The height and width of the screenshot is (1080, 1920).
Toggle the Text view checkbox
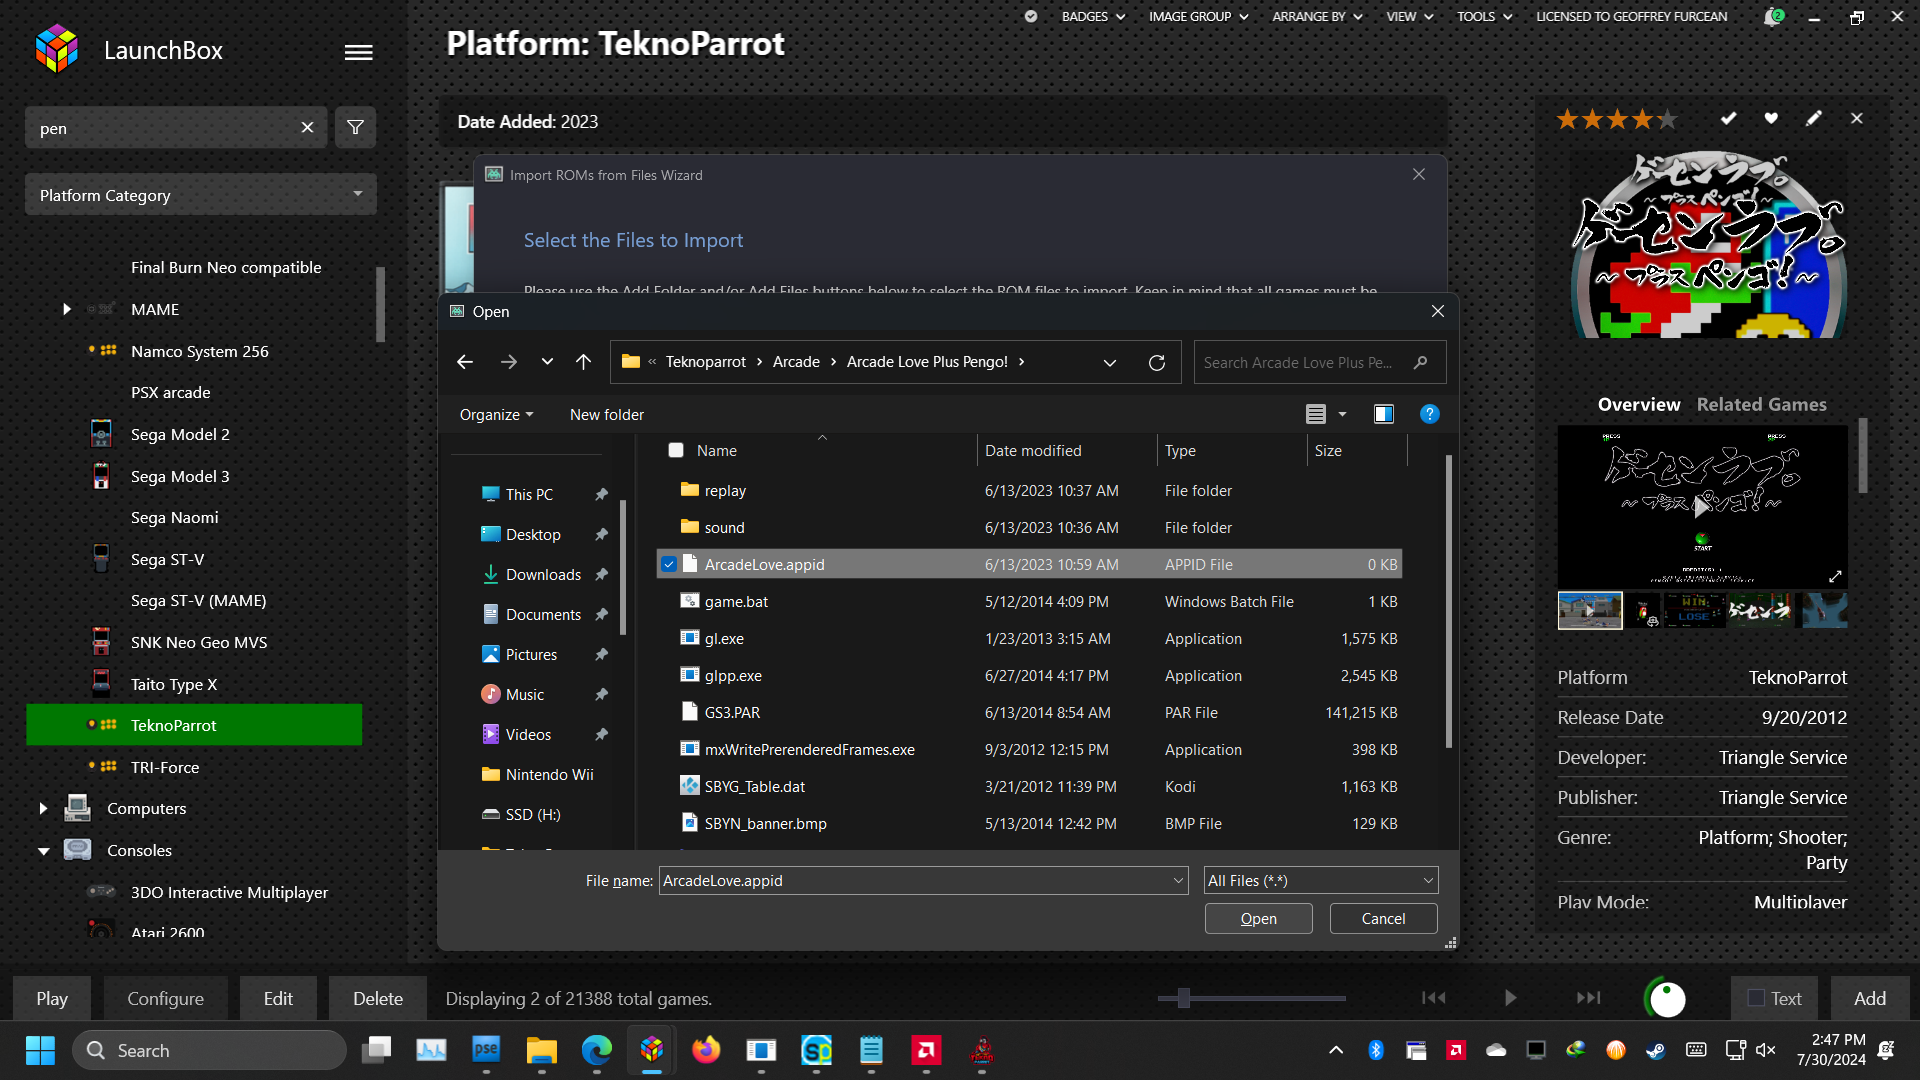point(1756,998)
